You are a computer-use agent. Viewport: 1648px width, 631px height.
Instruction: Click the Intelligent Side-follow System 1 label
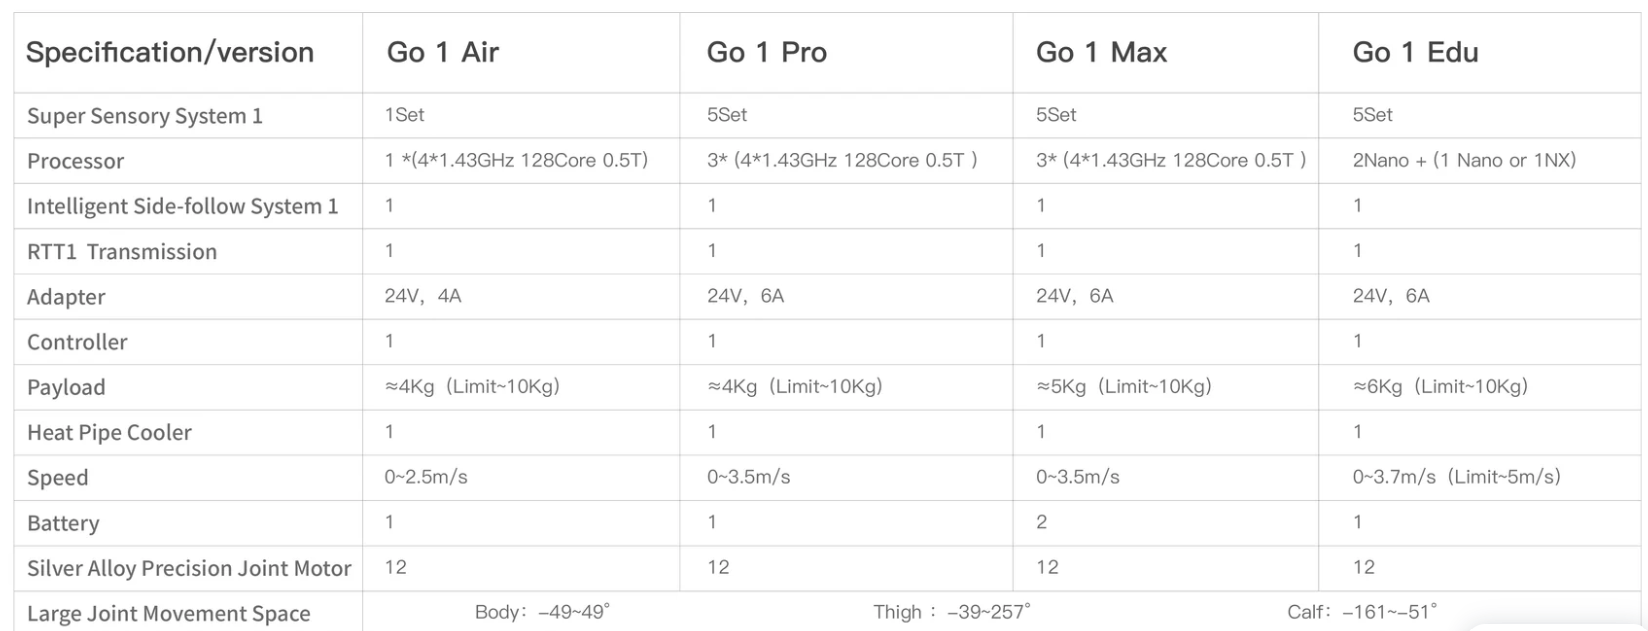(182, 206)
